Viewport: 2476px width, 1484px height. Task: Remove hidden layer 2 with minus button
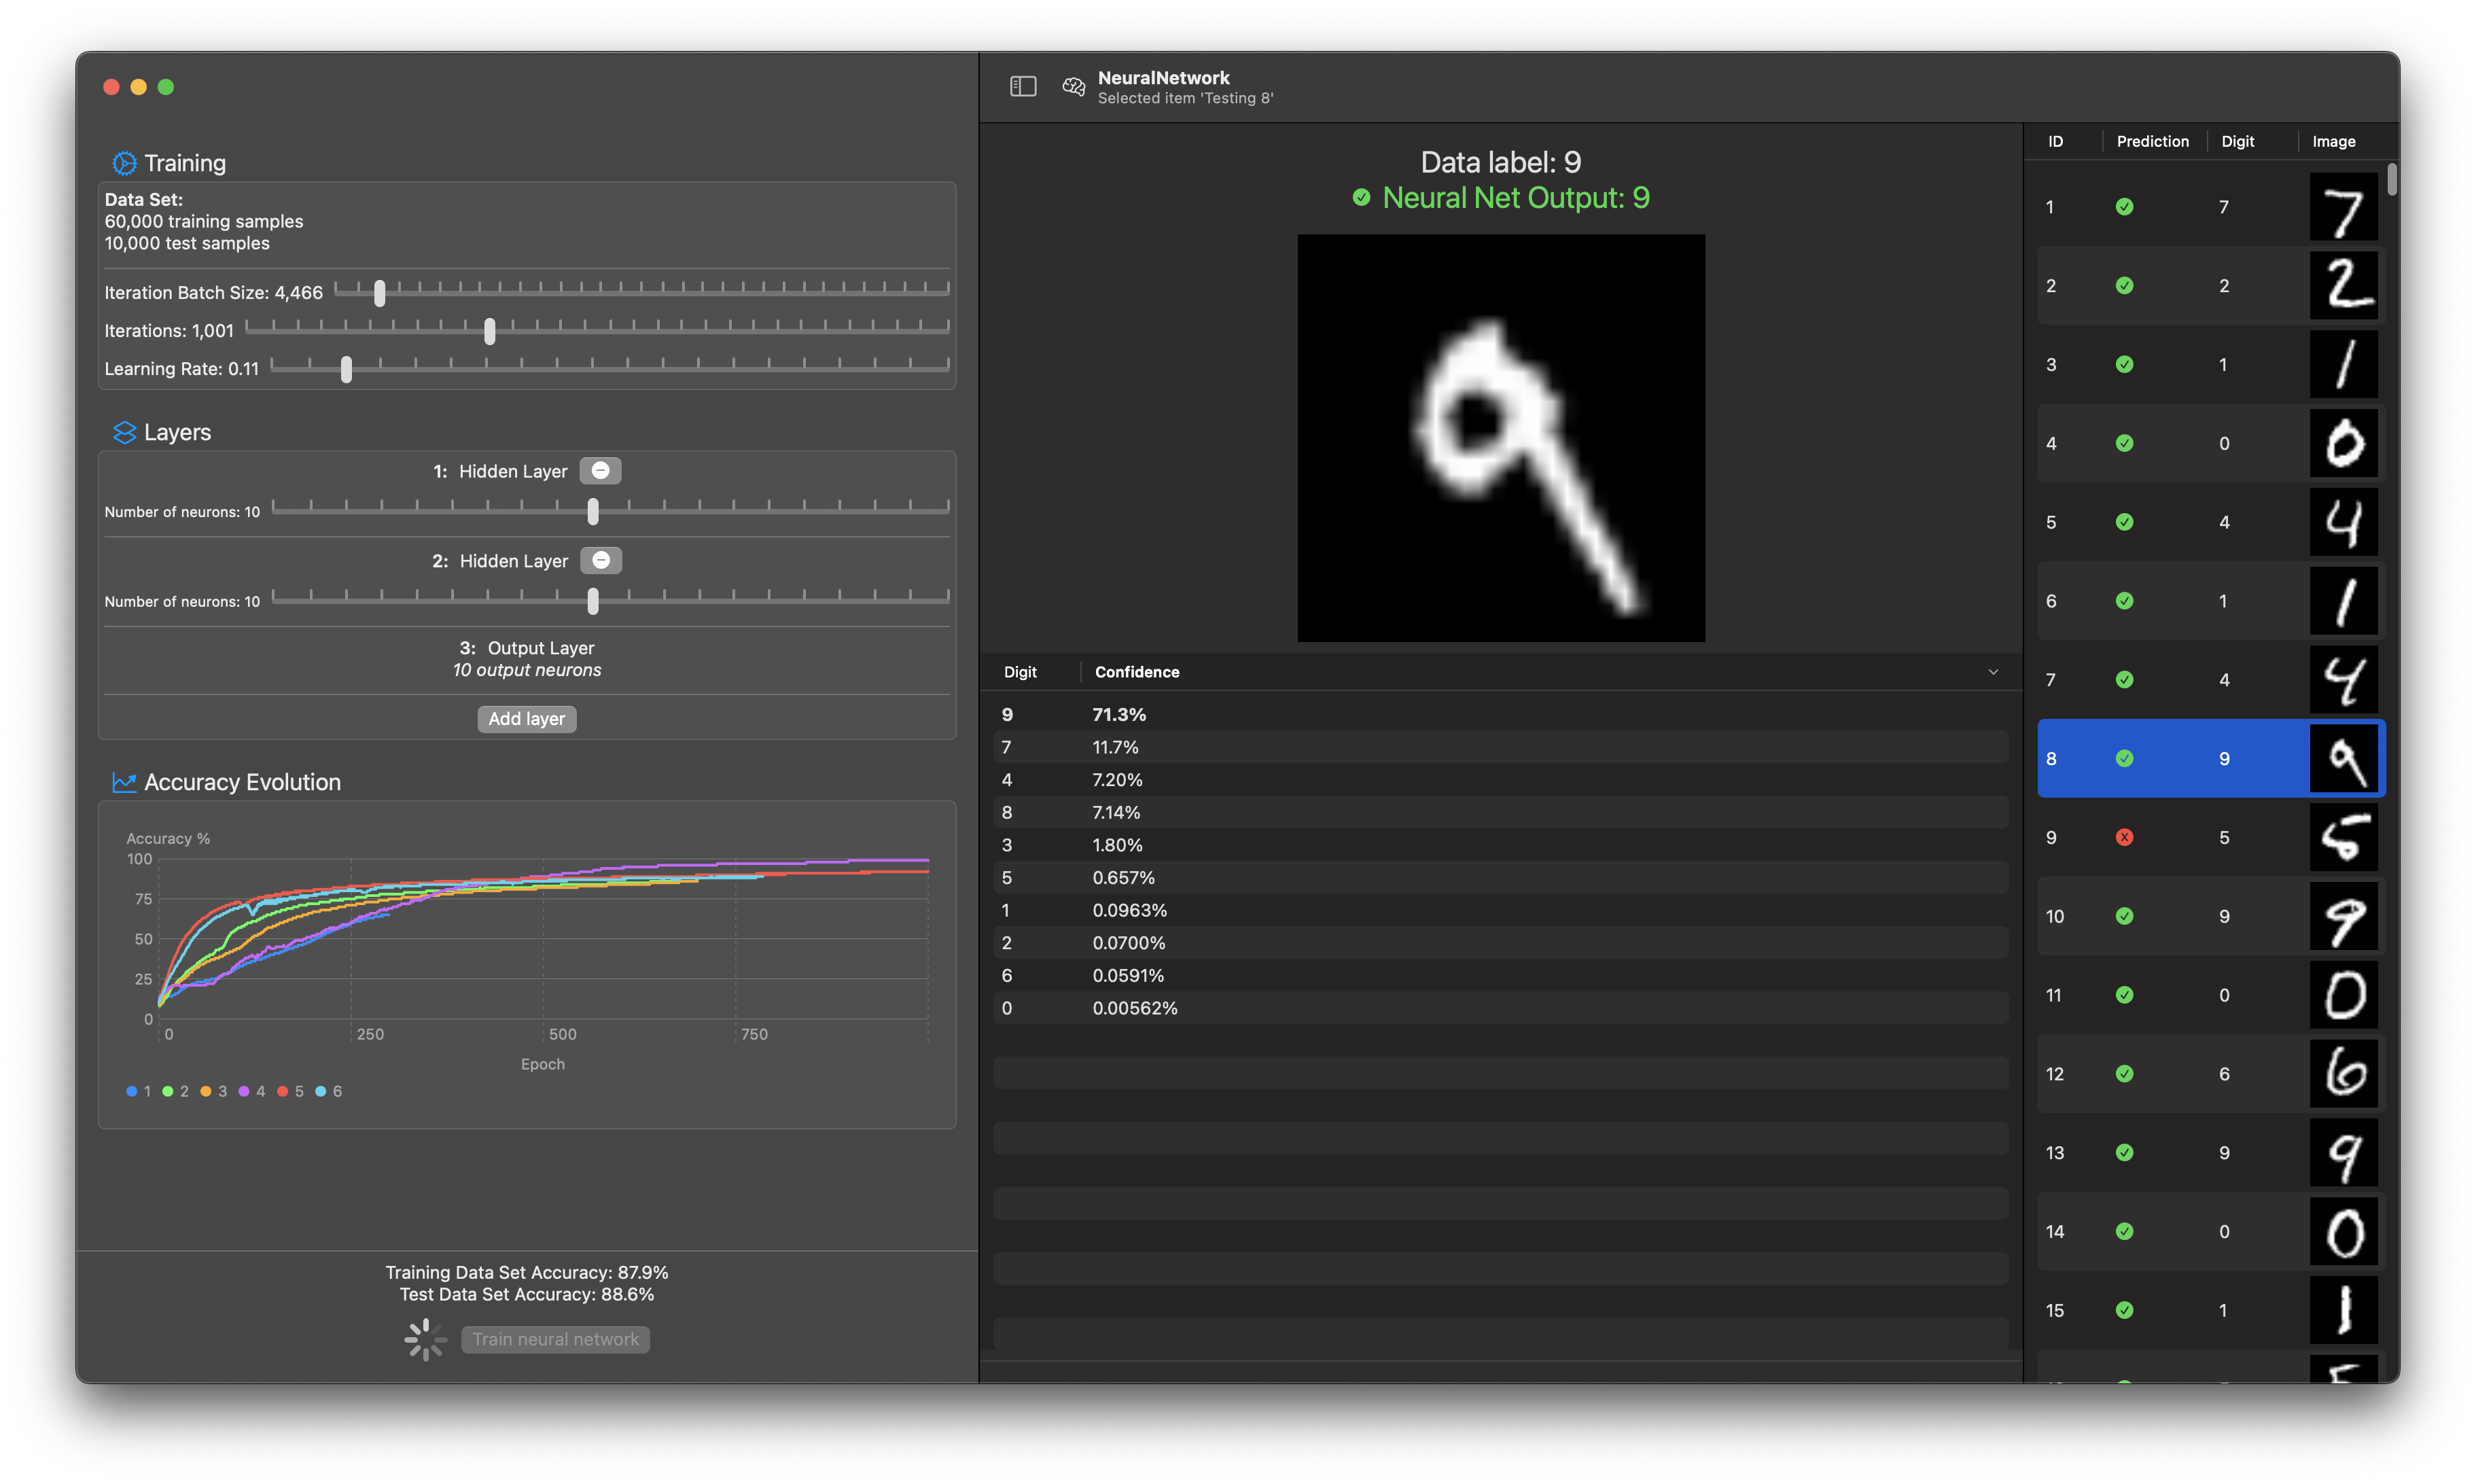pos(601,561)
